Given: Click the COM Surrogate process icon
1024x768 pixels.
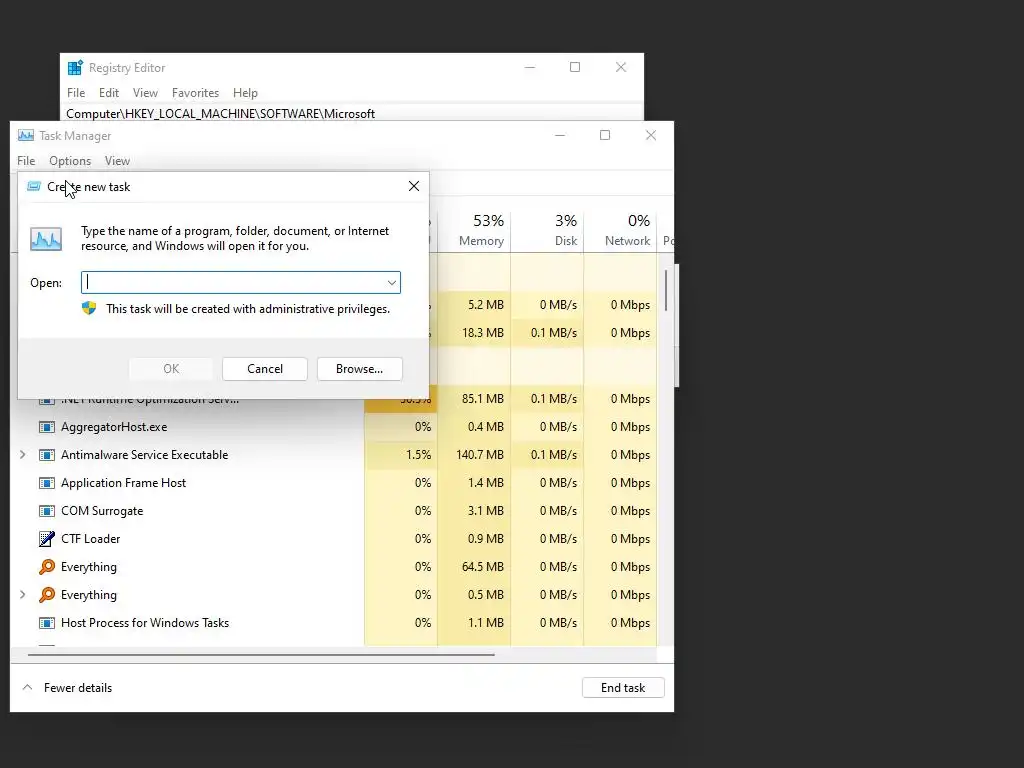Looking at the screenshot, I should point(46,511).
